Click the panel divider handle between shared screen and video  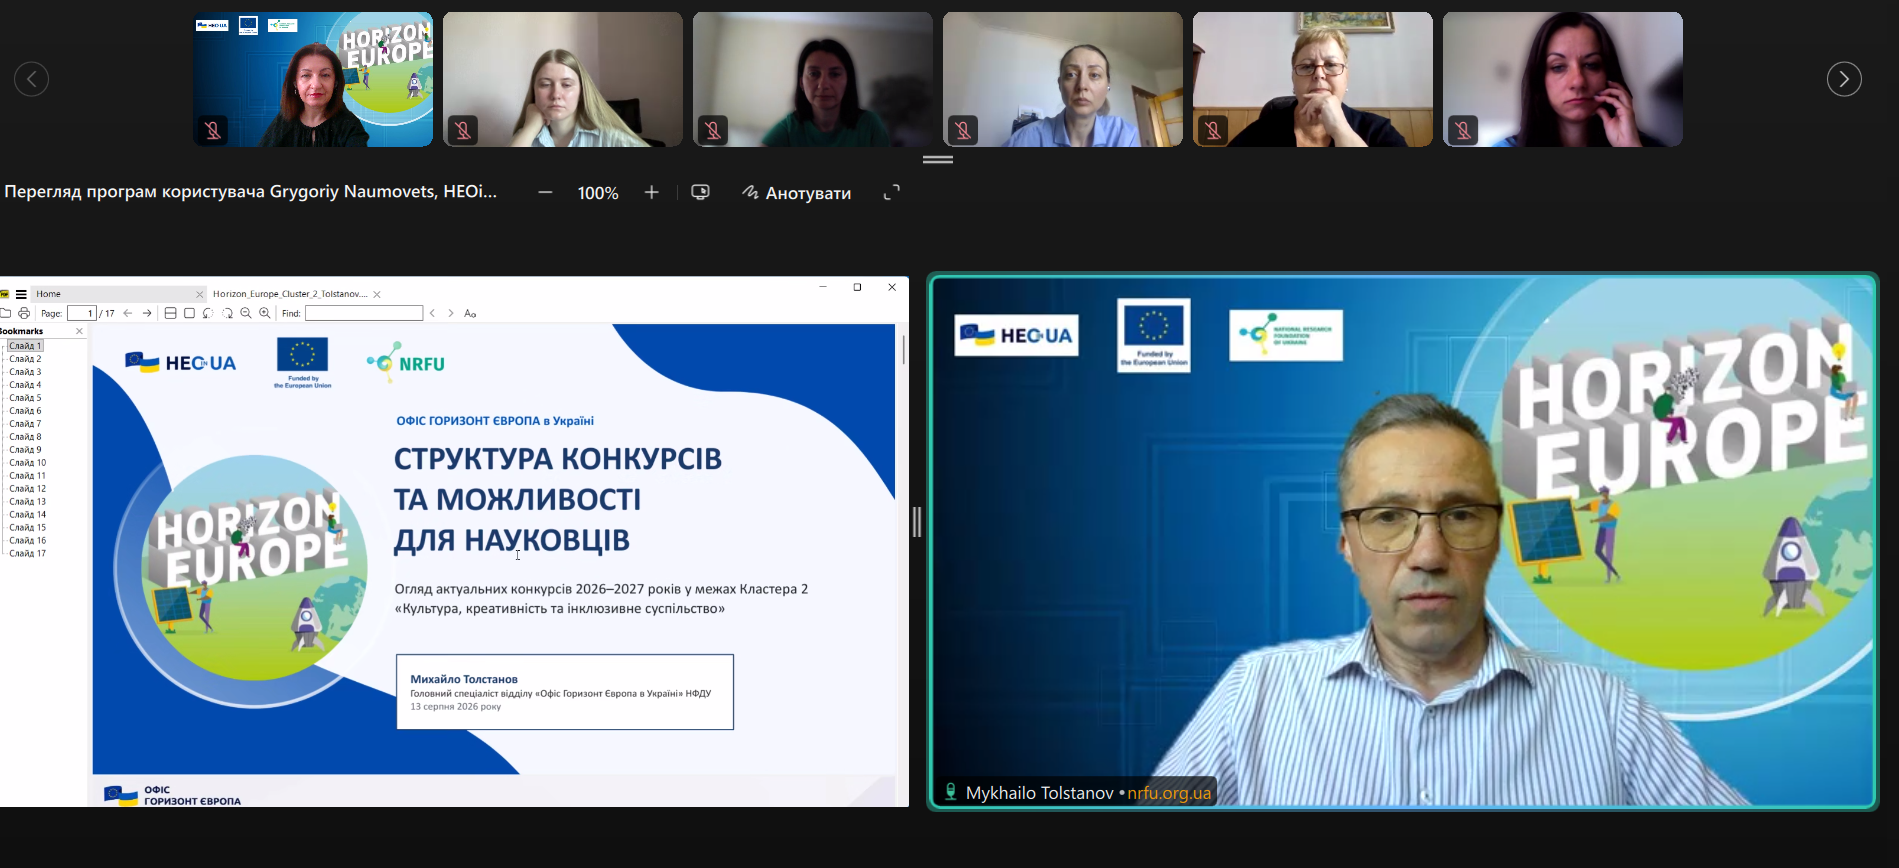coord(917,522)
